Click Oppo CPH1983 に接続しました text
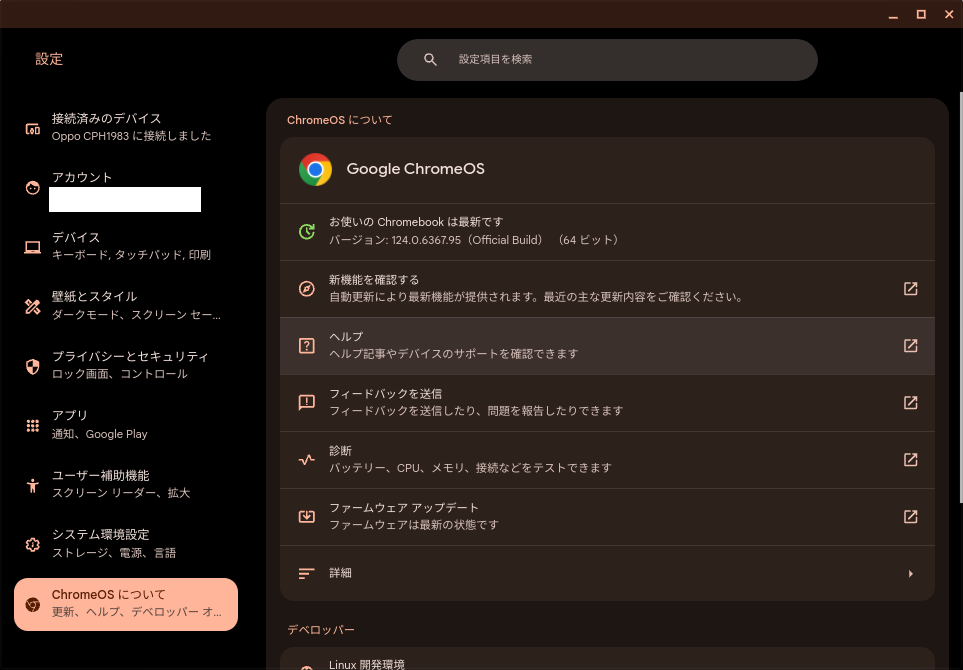The height and width of the screenshot is (670, 963). [131, 136]
